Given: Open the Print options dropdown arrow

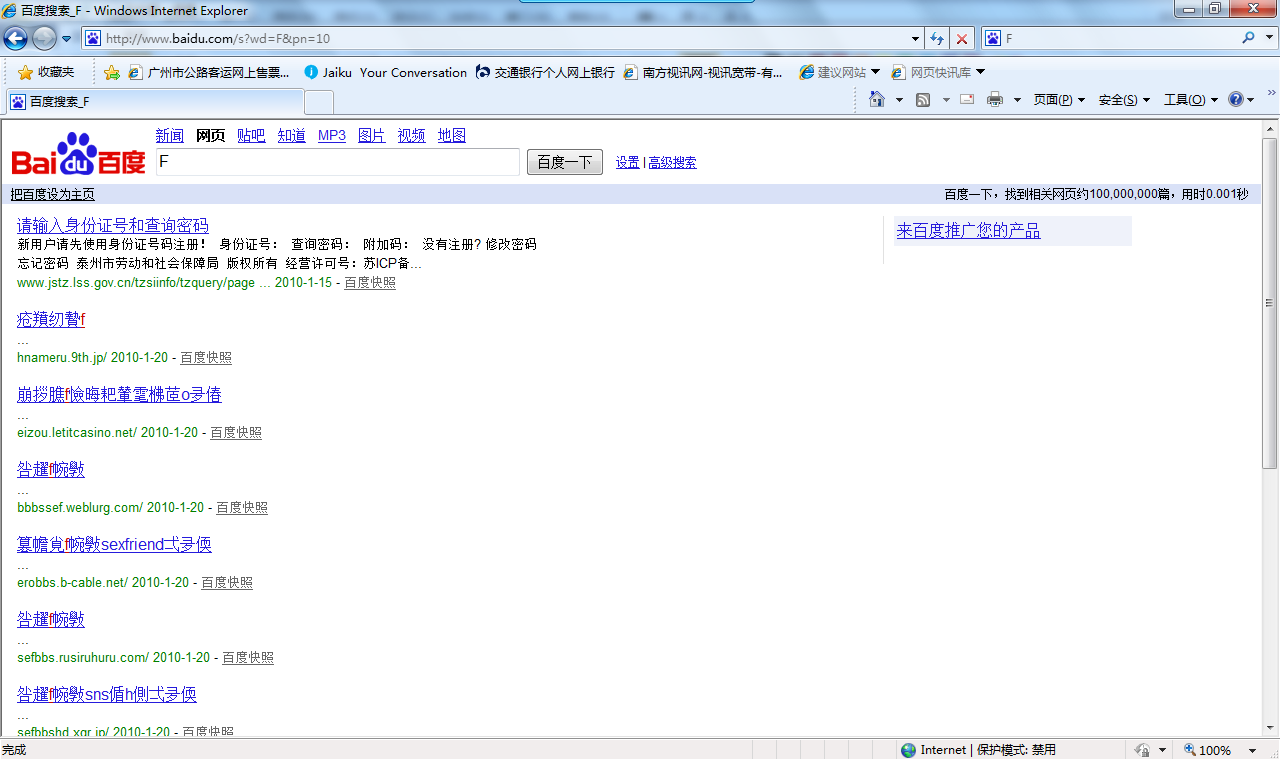Looking at the screenshot, I should (x=1017, y=100).
